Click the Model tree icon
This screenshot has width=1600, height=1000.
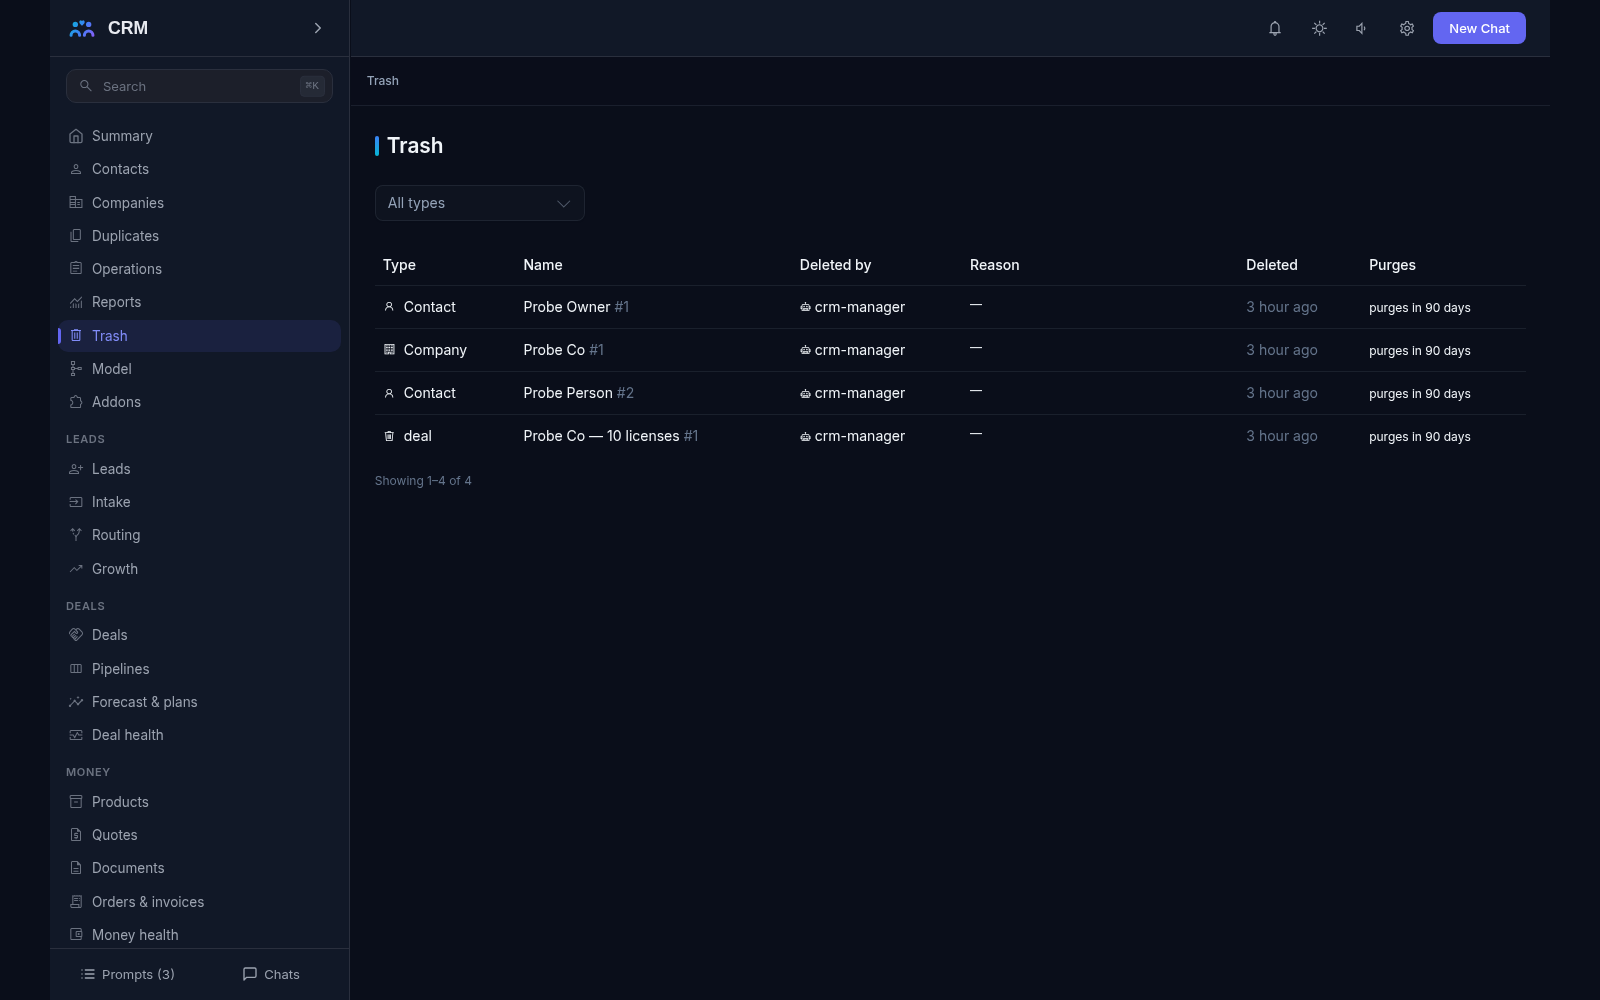coord(76,369)
